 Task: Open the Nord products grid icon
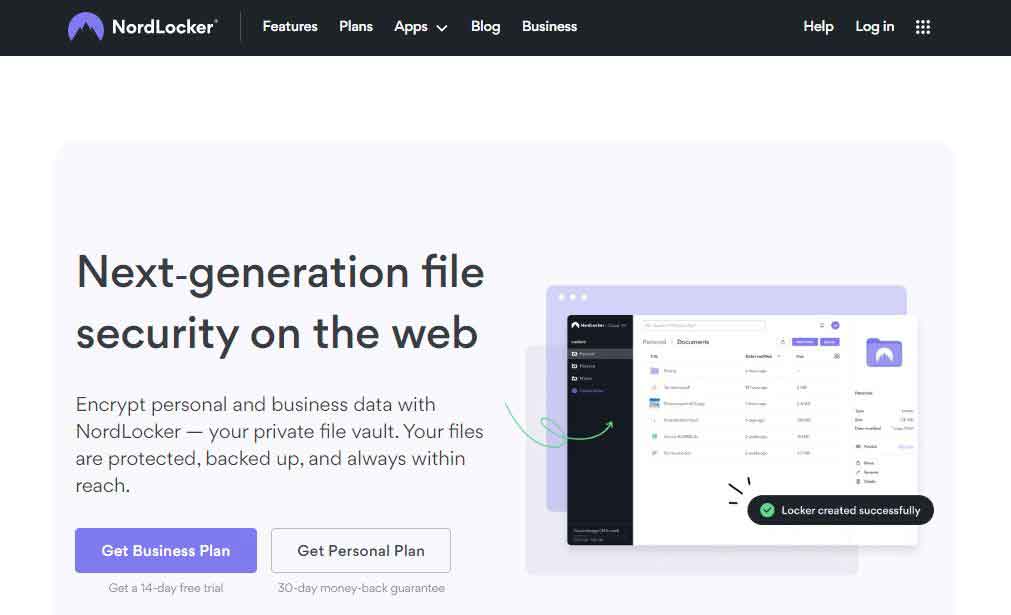coord(923,27)
